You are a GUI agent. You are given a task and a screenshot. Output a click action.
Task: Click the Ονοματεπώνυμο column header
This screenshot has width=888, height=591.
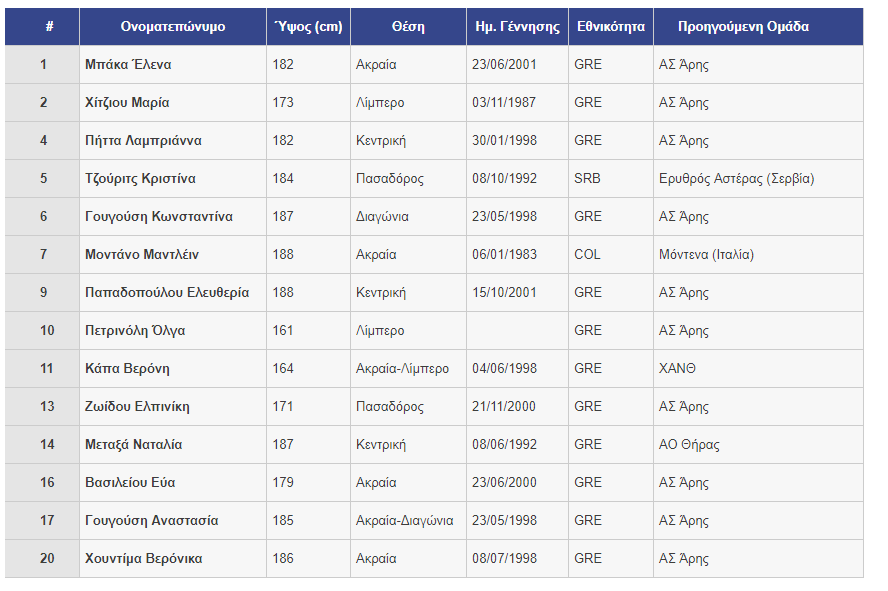(173, 27)
